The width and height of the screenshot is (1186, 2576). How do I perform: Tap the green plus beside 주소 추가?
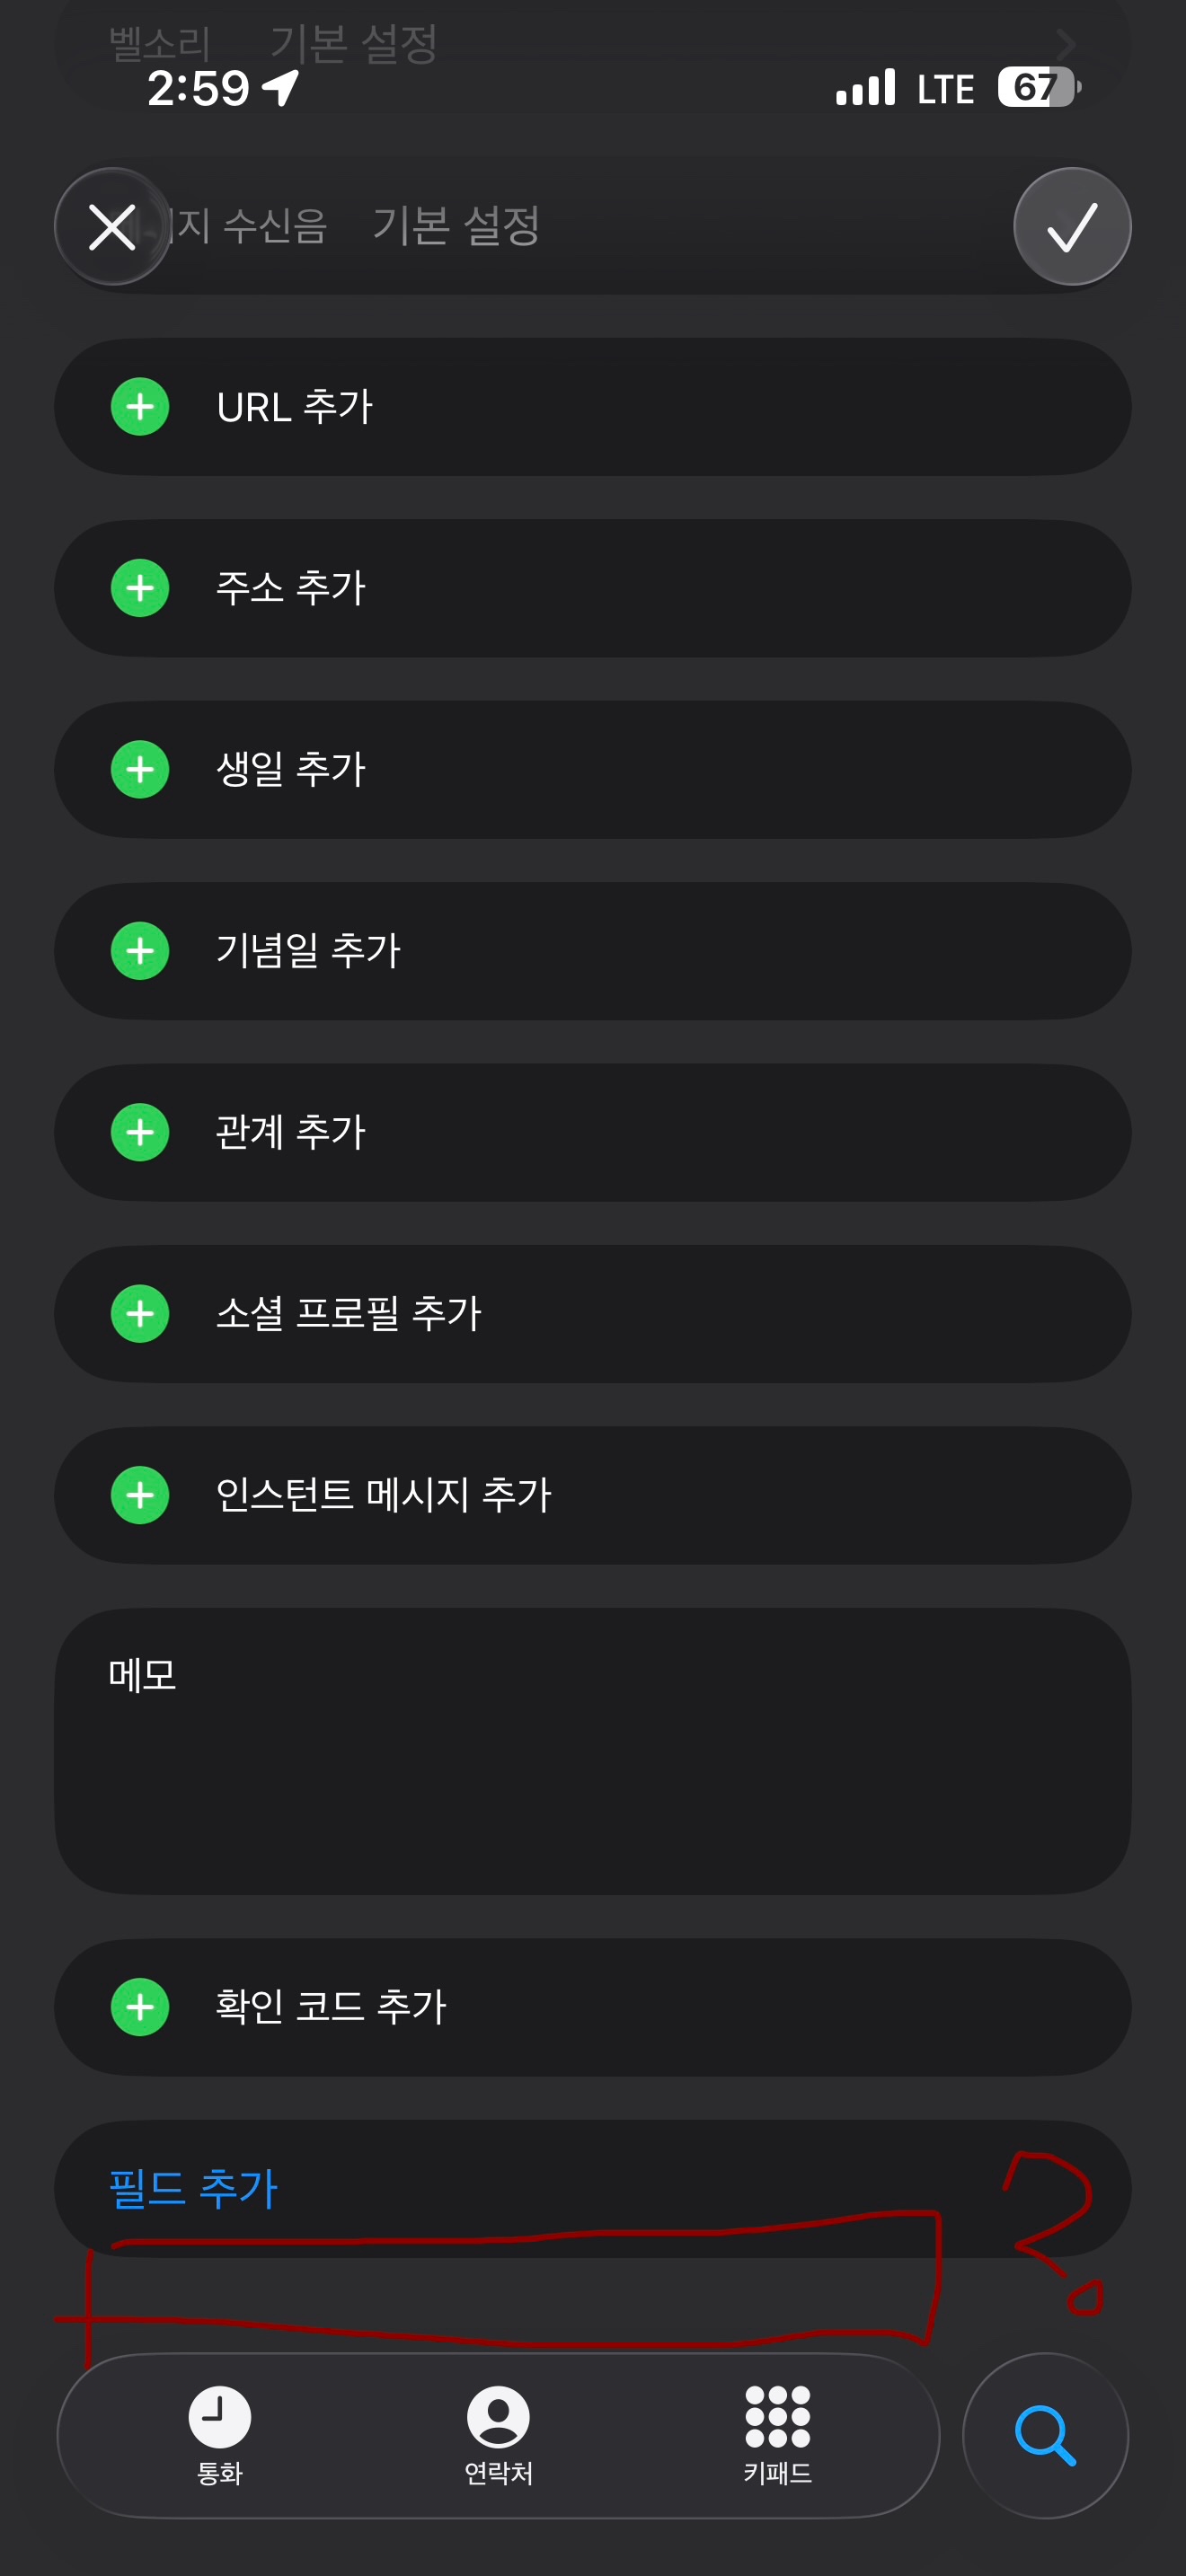click(x=140, y=588)
